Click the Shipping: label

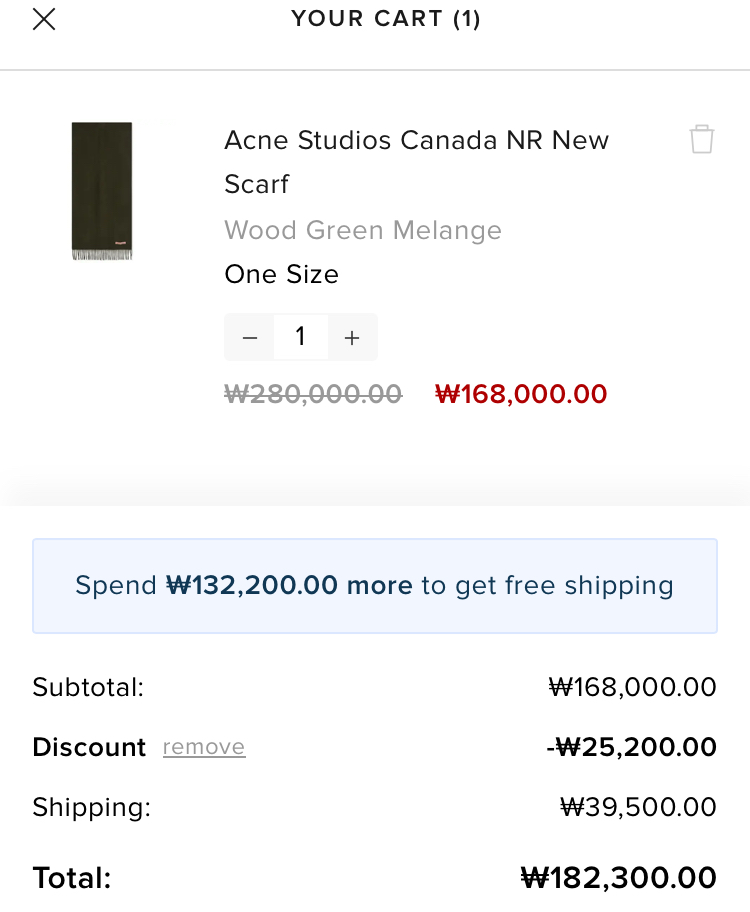pyautogui.click(x=91, y=807)
